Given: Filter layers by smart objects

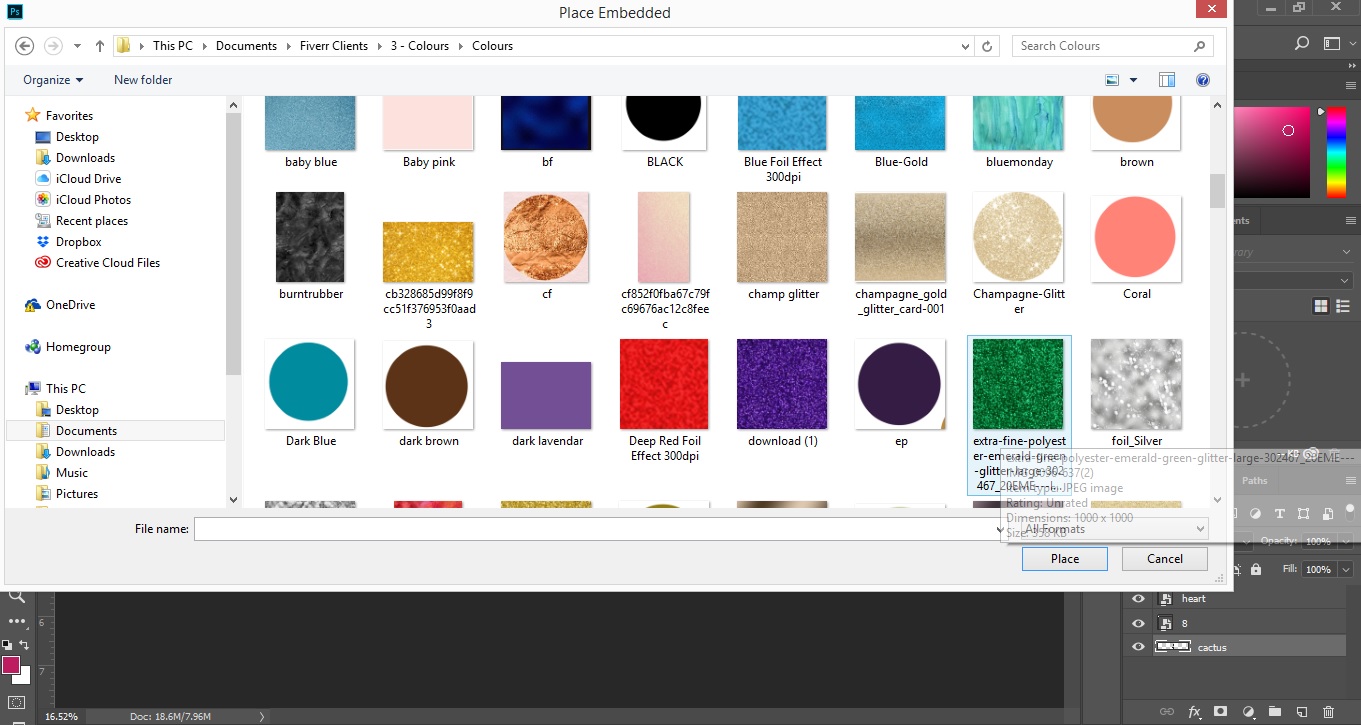Looking at the screenshot, I should [1327, 514].
